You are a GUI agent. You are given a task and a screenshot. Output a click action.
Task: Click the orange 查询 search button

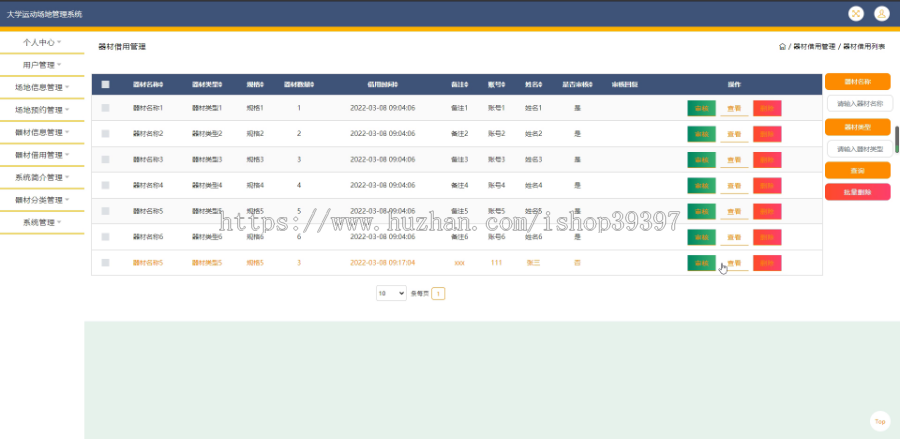(x=858, y=170)
